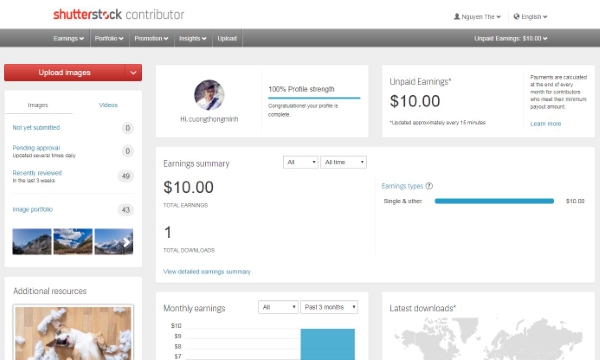Click the profile avatar photo
The height and width of the screenshot is (360, 600).
[x=209, y=94]
